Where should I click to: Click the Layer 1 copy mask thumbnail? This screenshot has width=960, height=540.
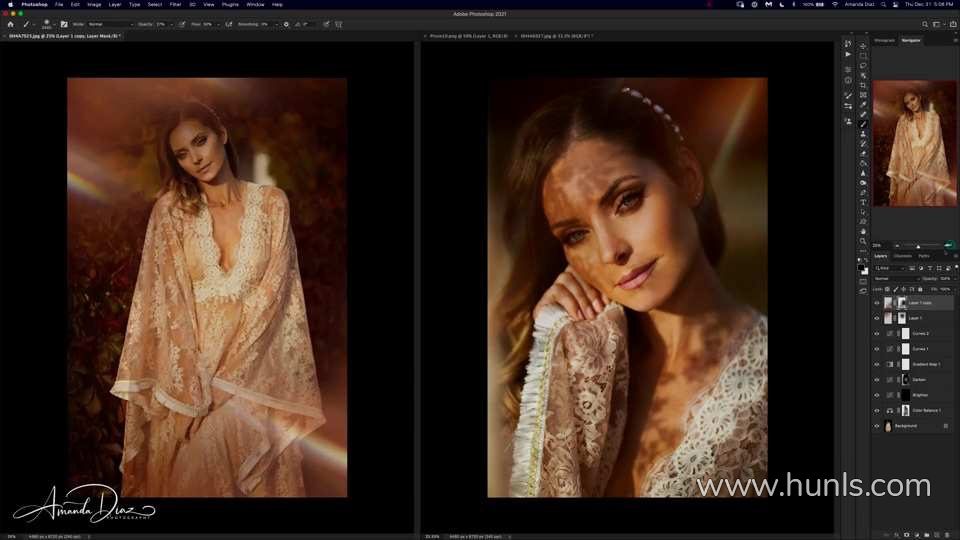tap(901, 303)
